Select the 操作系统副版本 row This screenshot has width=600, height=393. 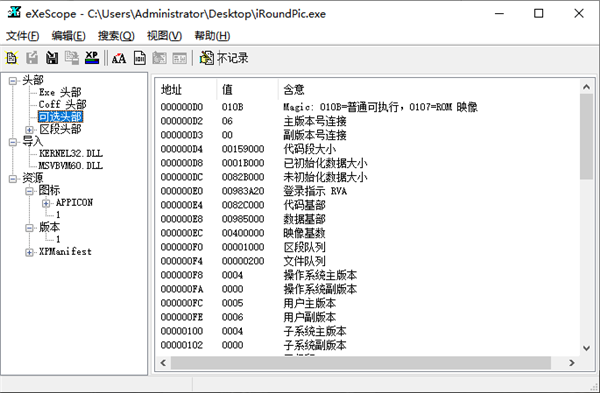[367, 289]
